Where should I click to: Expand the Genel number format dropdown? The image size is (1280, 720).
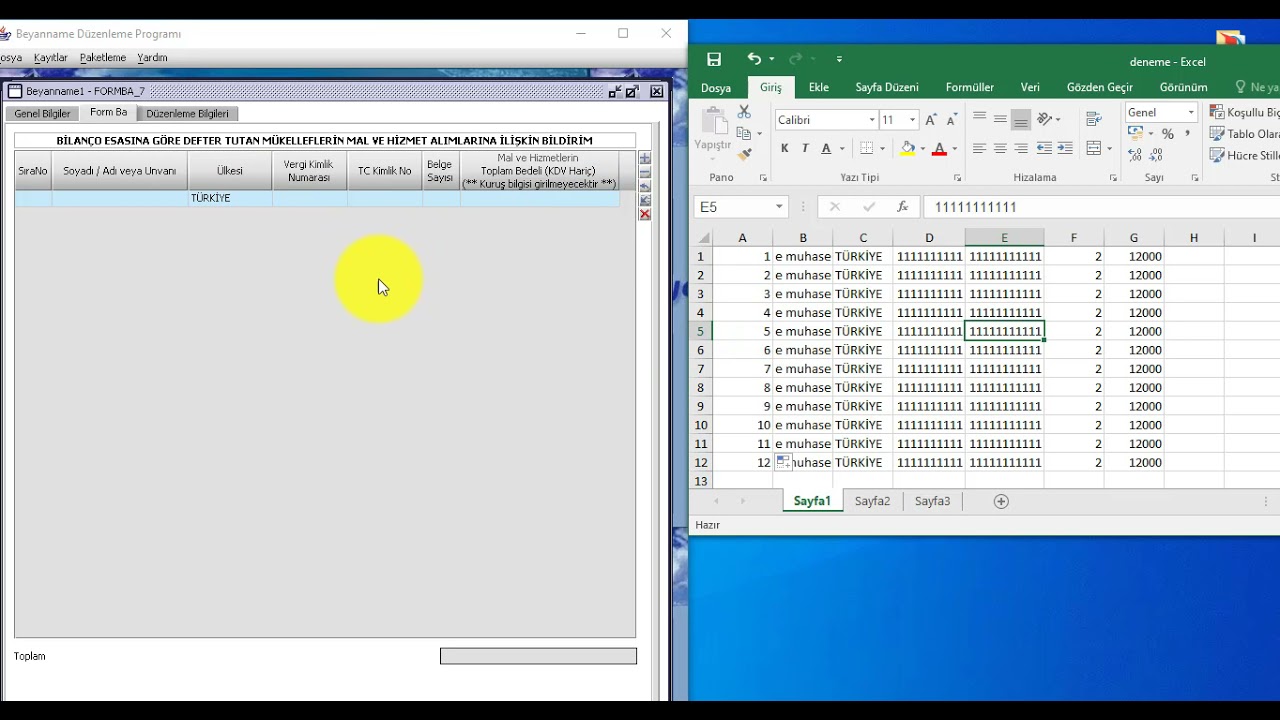point(1190,113)
